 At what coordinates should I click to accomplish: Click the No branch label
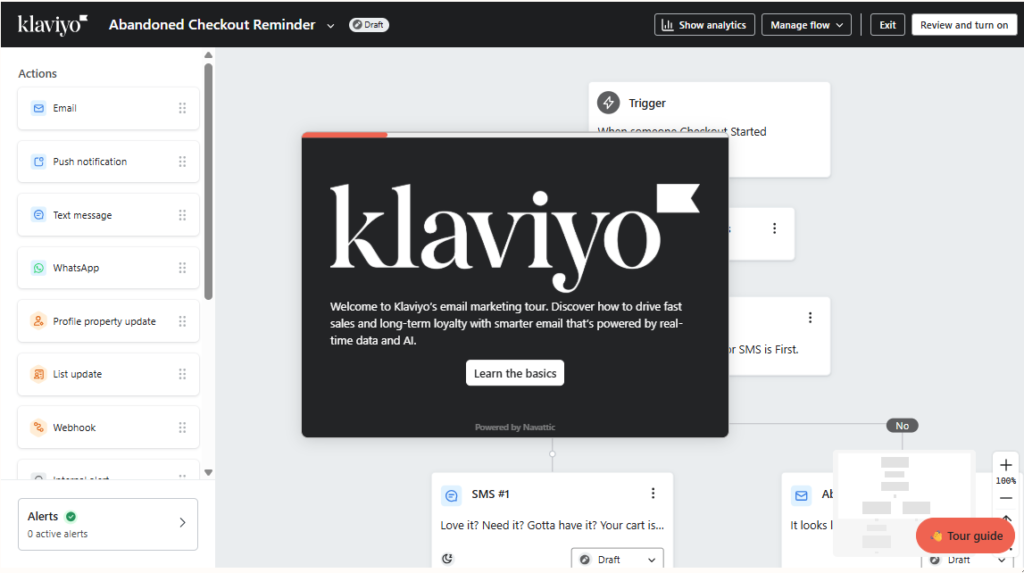coord(902,425)
